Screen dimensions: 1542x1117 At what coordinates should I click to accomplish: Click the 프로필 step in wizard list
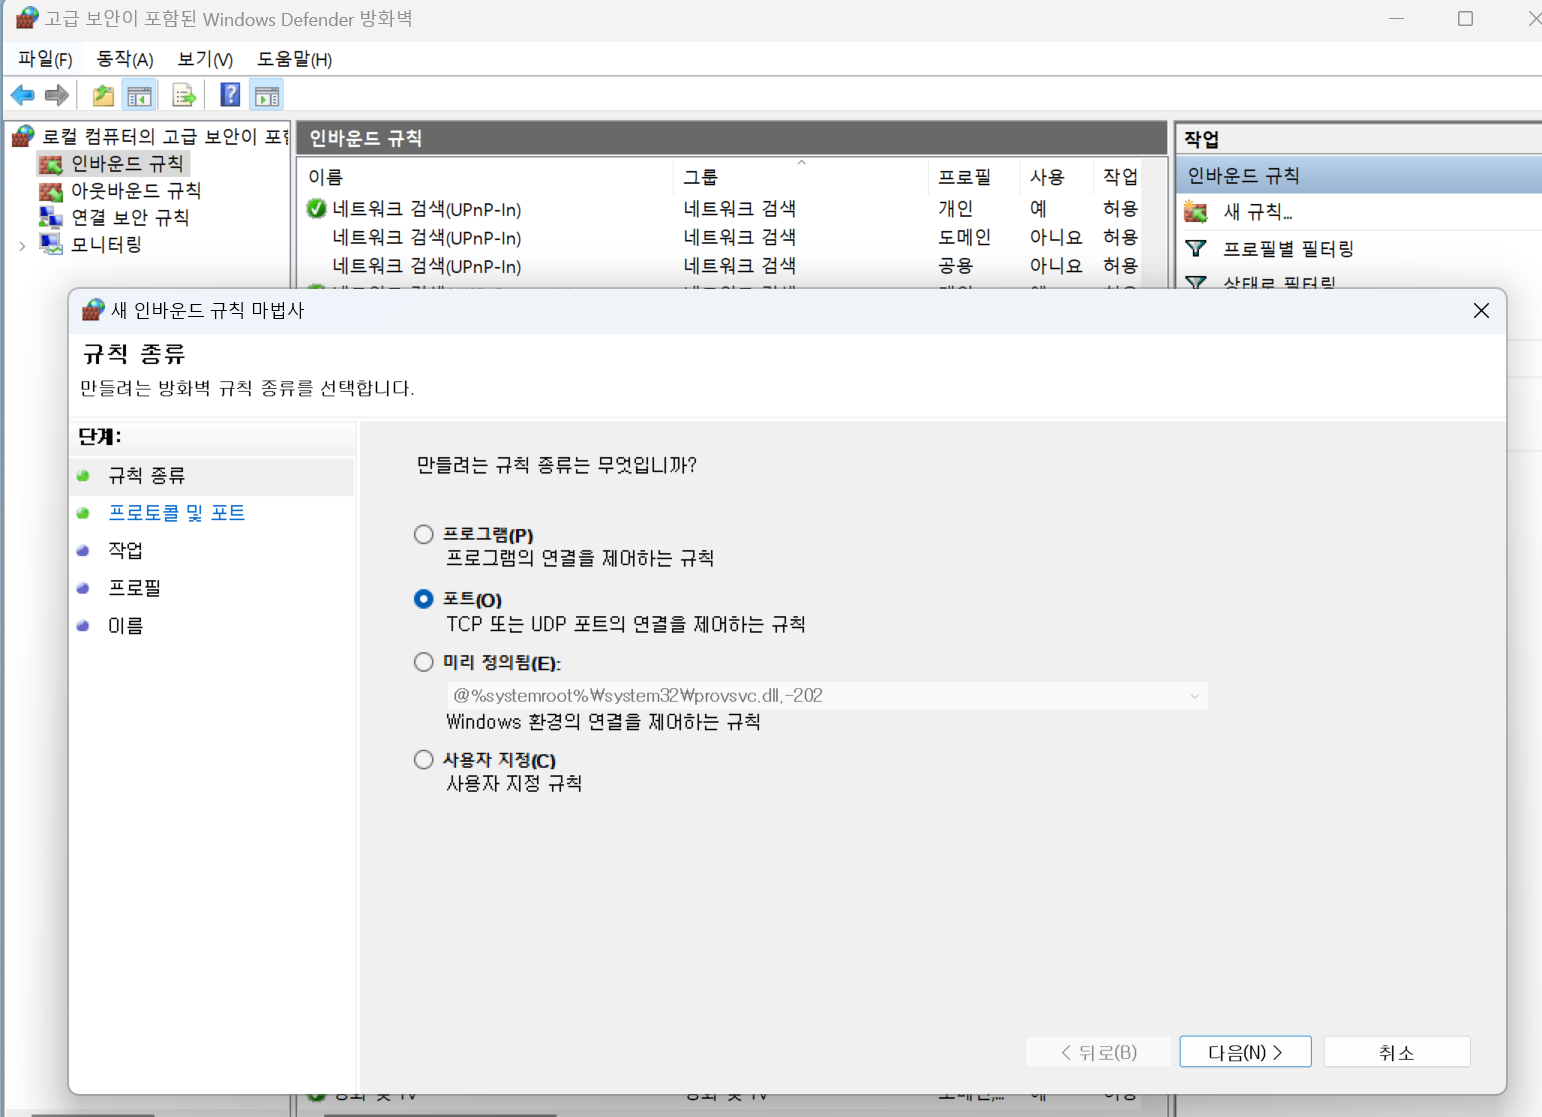pos(135,588)
